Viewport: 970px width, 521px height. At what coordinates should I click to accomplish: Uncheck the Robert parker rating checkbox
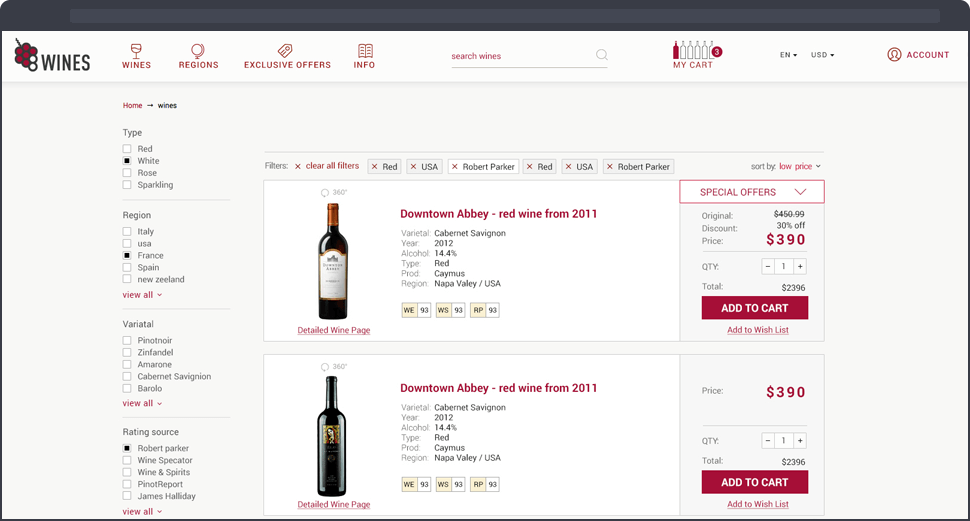coord(127,448)
